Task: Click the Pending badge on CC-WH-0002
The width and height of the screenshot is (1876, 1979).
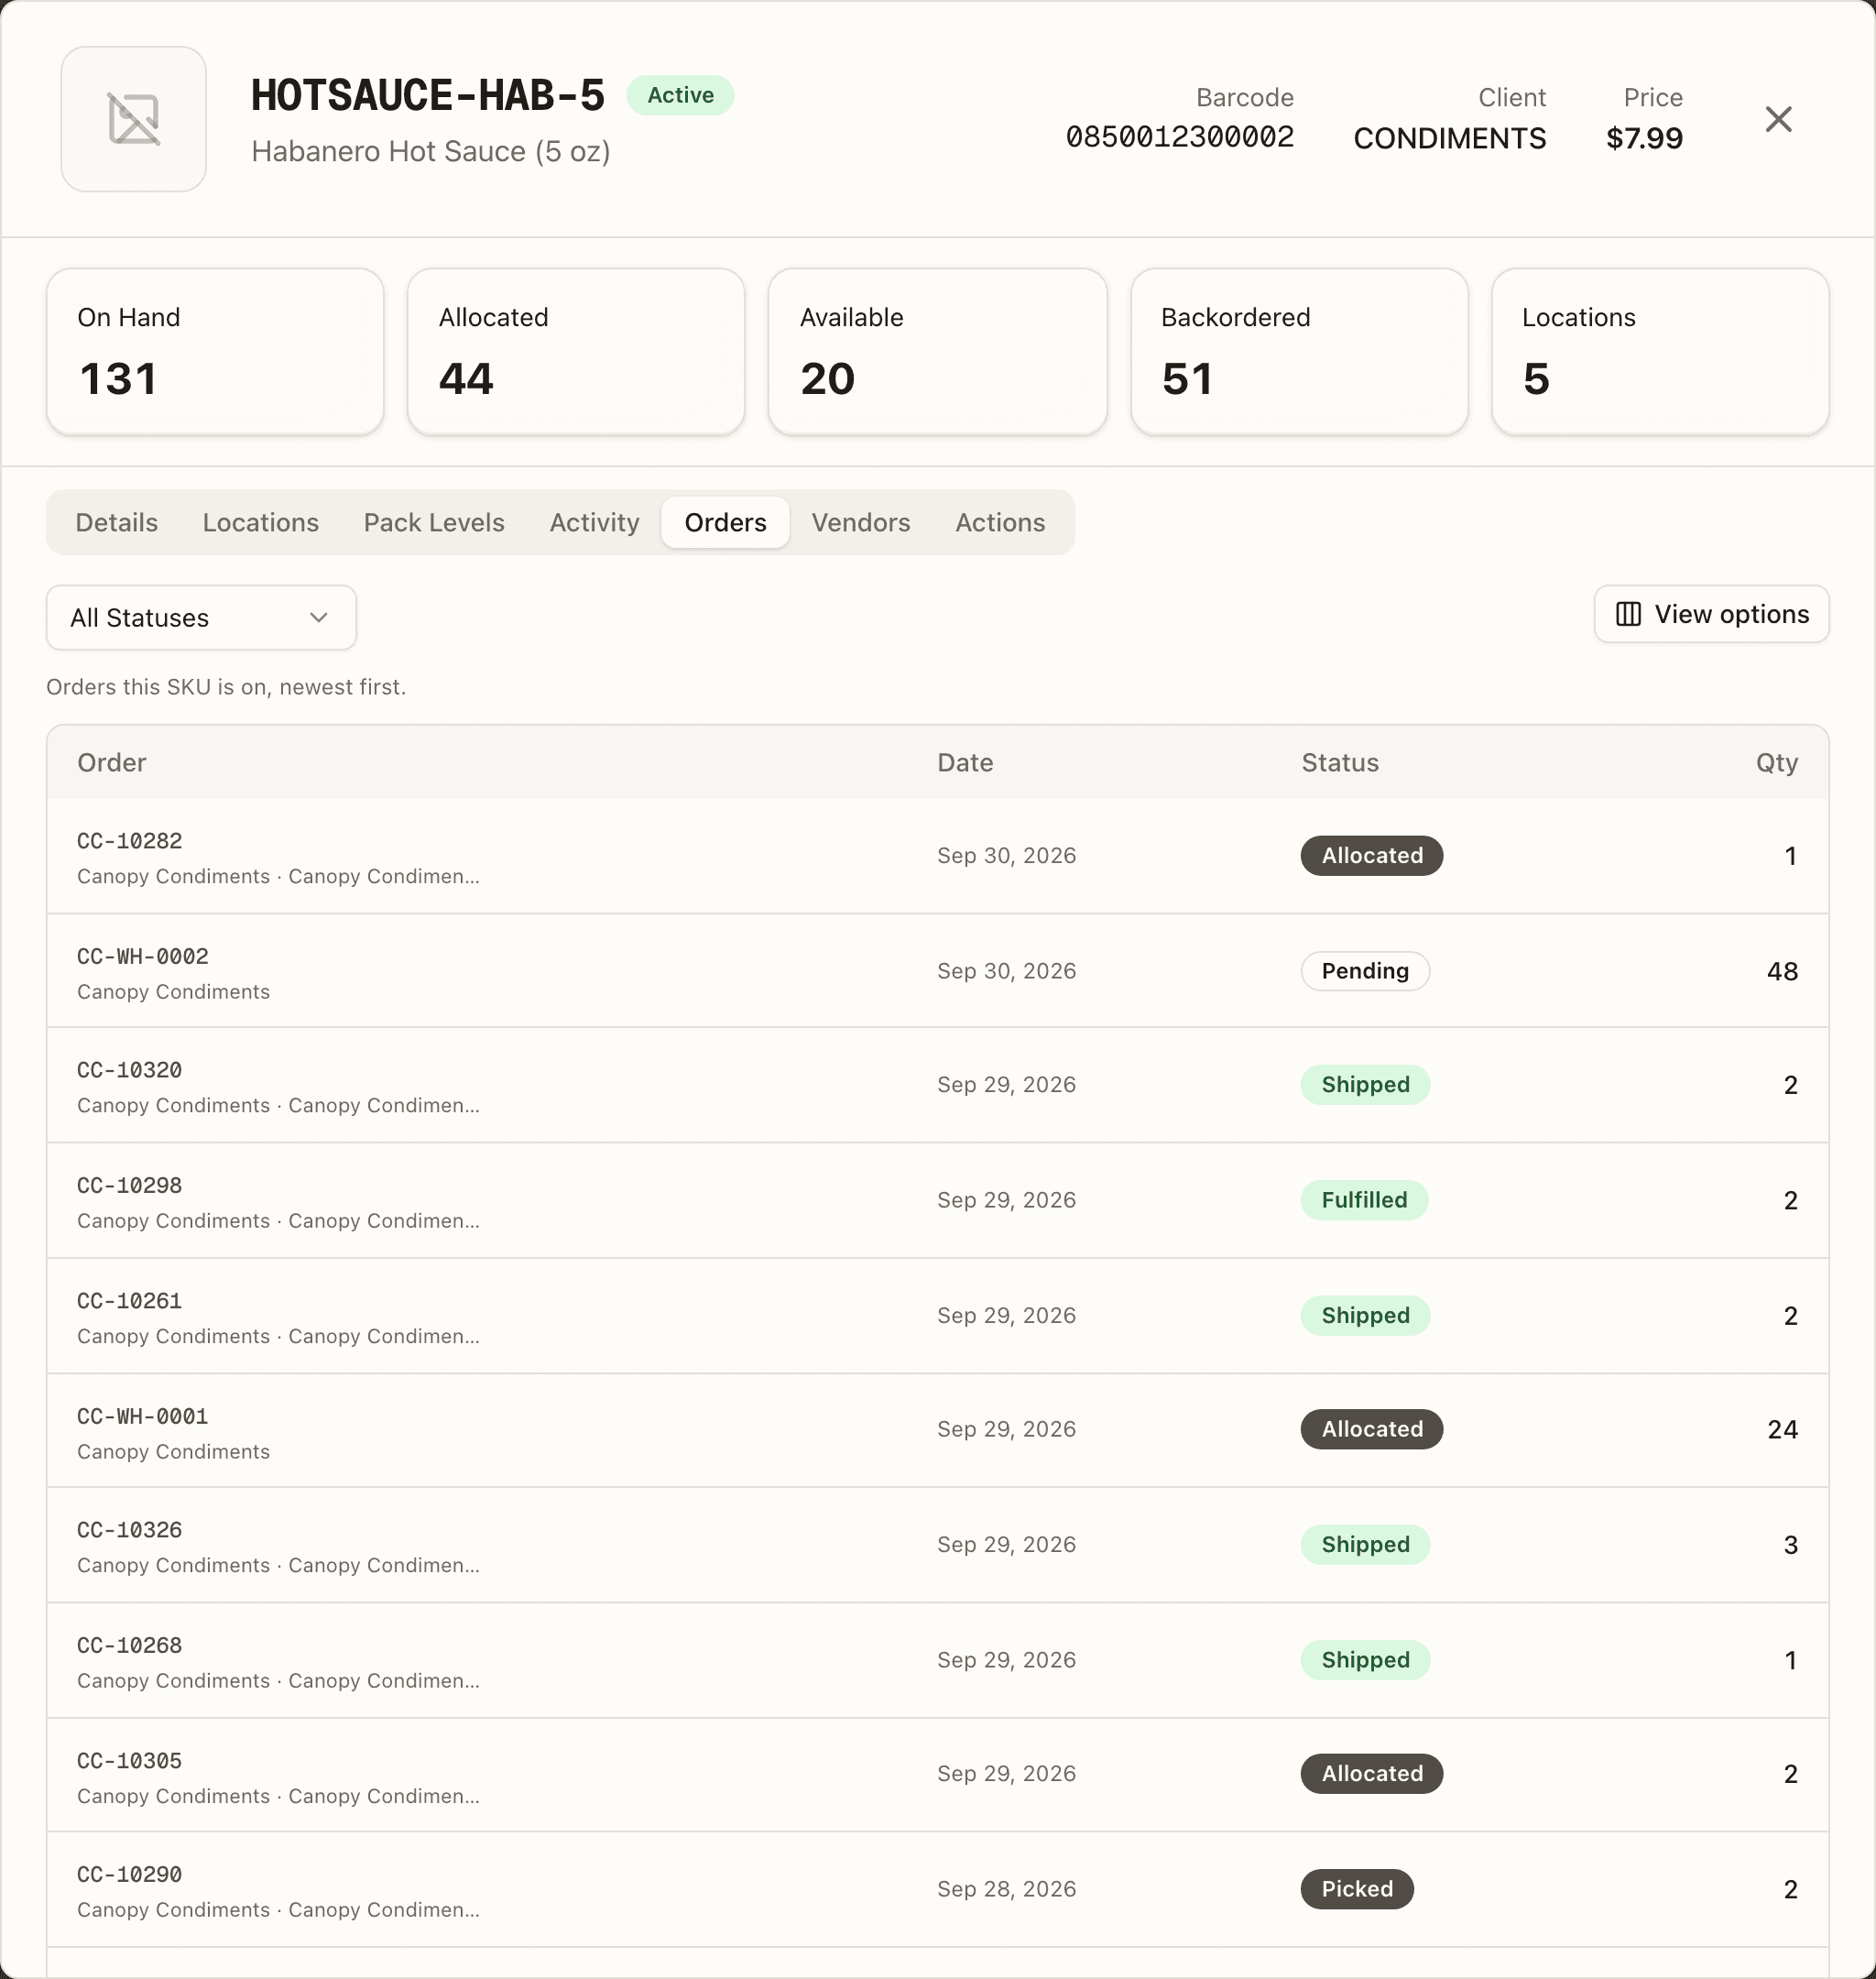Action: point(1364,971)
